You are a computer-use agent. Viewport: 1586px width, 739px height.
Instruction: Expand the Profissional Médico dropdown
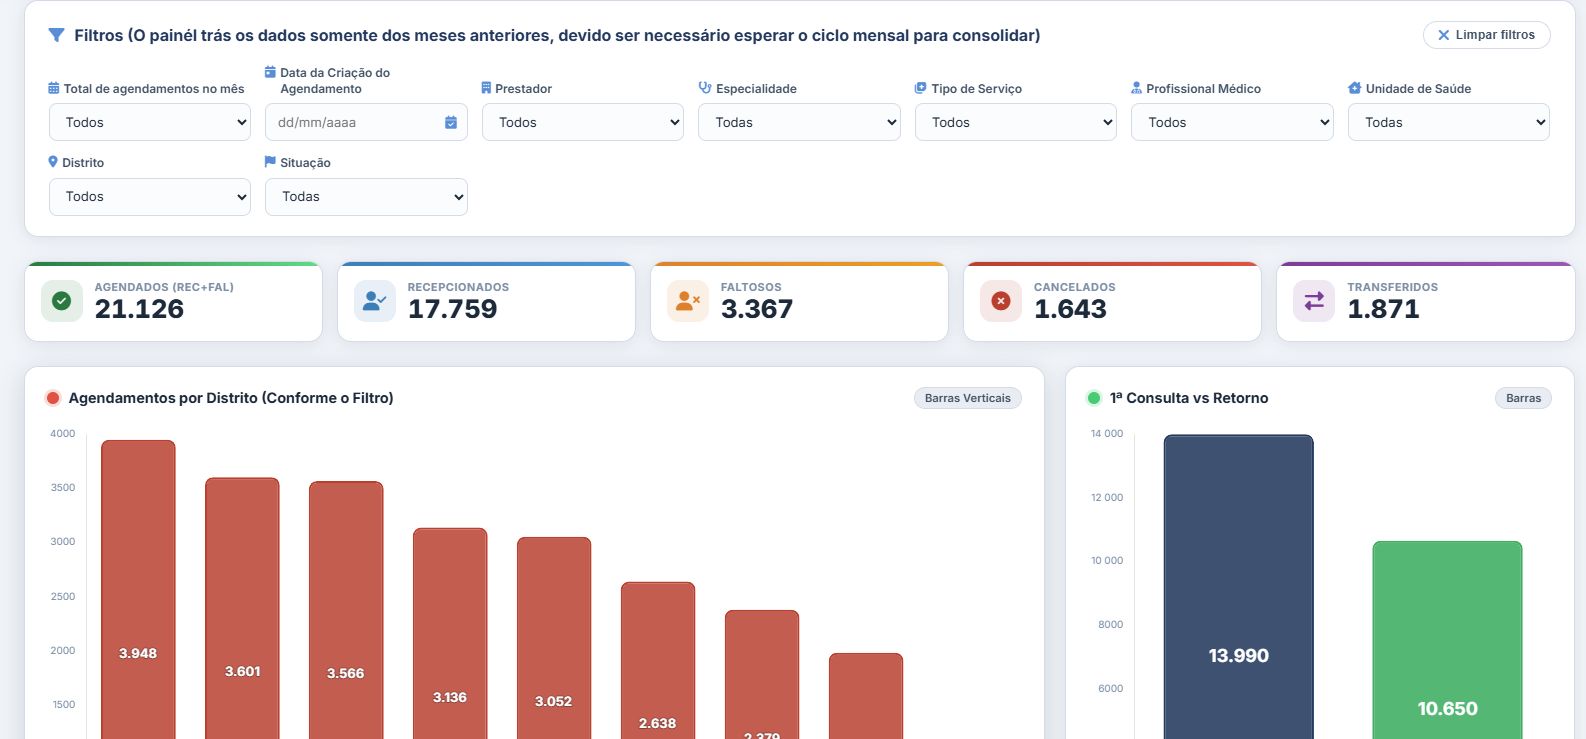pyautogui.click(x=1232, y=122)
